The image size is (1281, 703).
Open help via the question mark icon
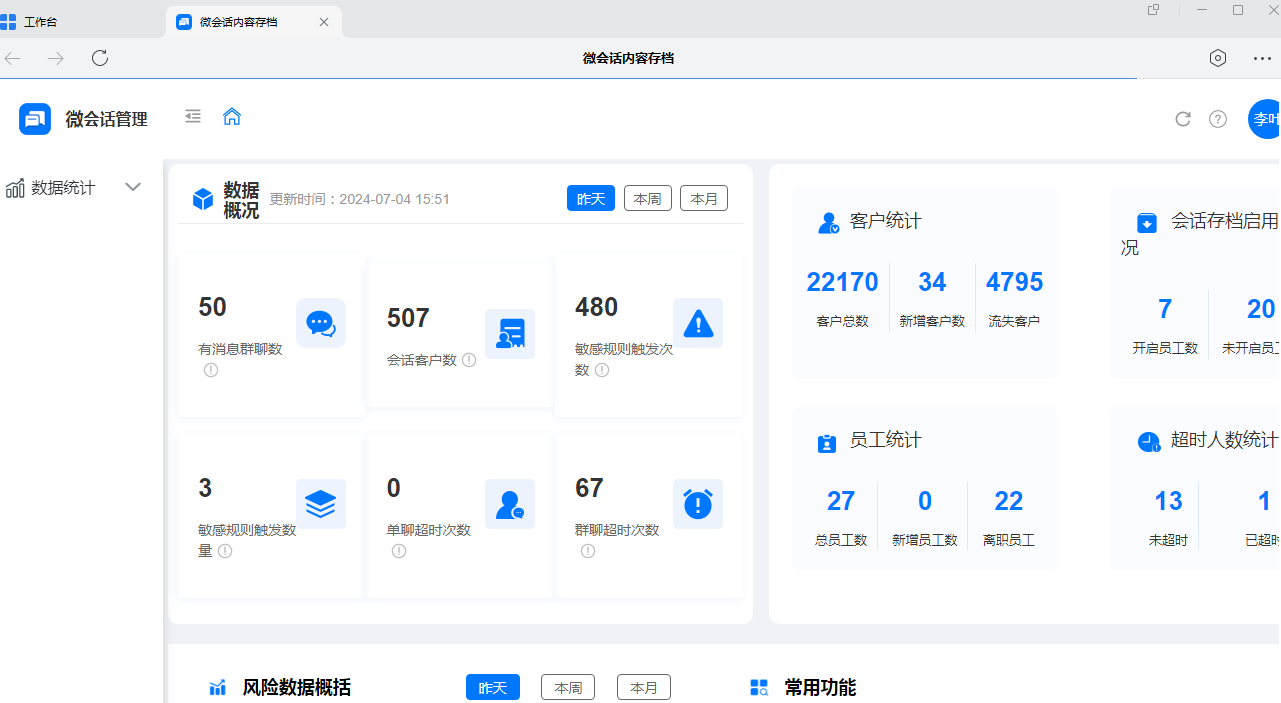click(1217, 118)
